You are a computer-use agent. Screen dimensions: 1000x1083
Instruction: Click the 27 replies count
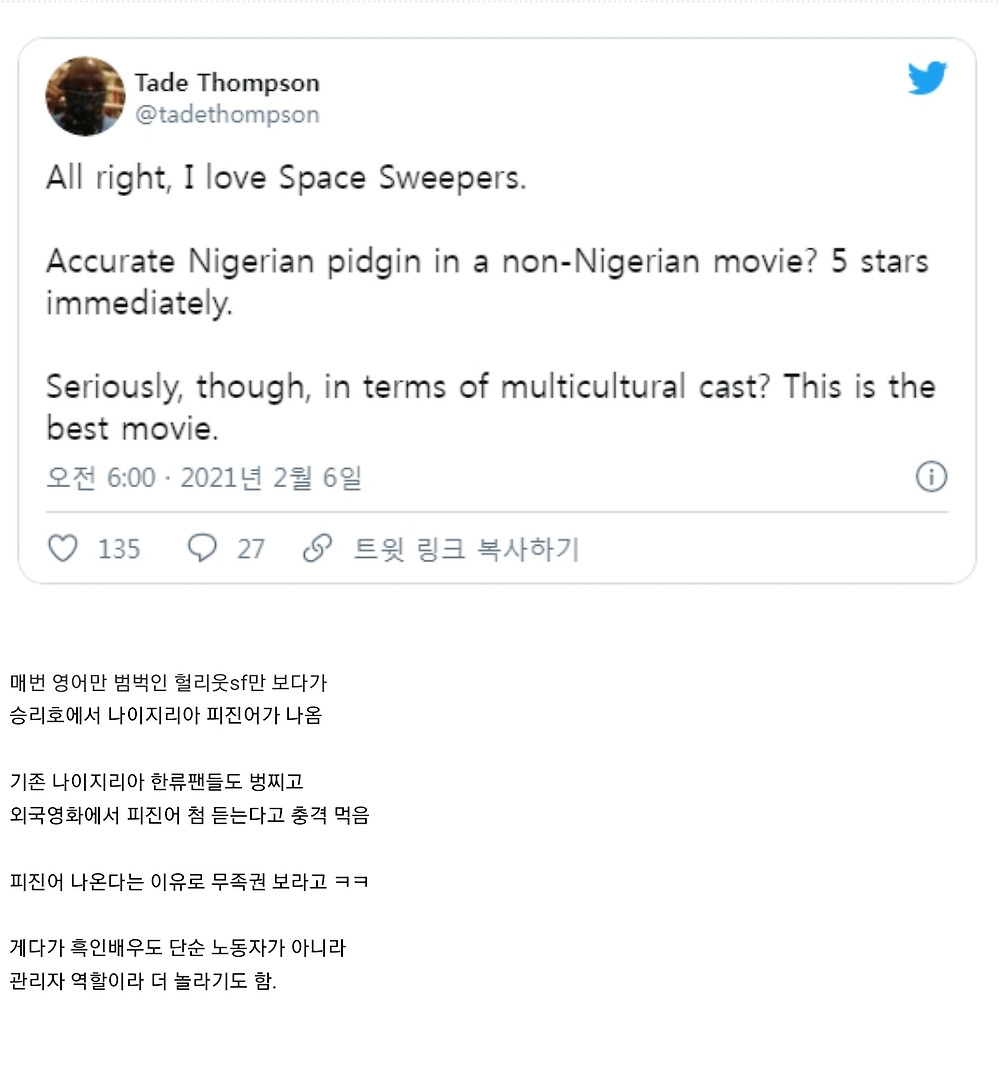251,549
